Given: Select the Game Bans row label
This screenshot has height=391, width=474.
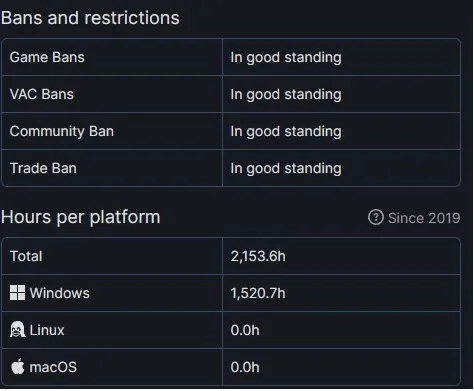Looking at the screenshot, I should [47, 57].
